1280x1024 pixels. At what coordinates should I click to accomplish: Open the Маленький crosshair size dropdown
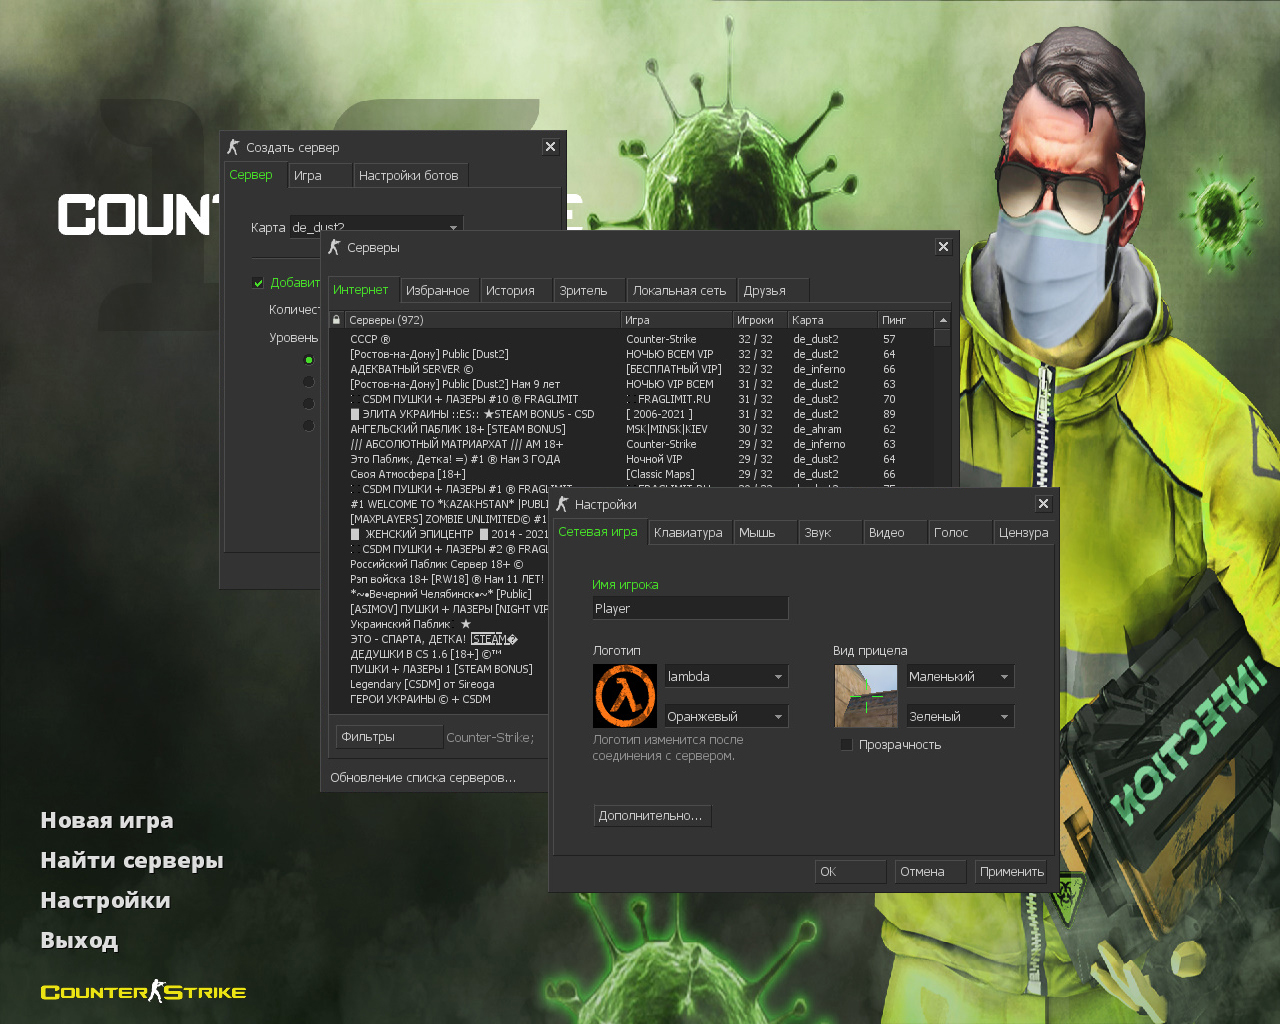click(x=958, y=675)
